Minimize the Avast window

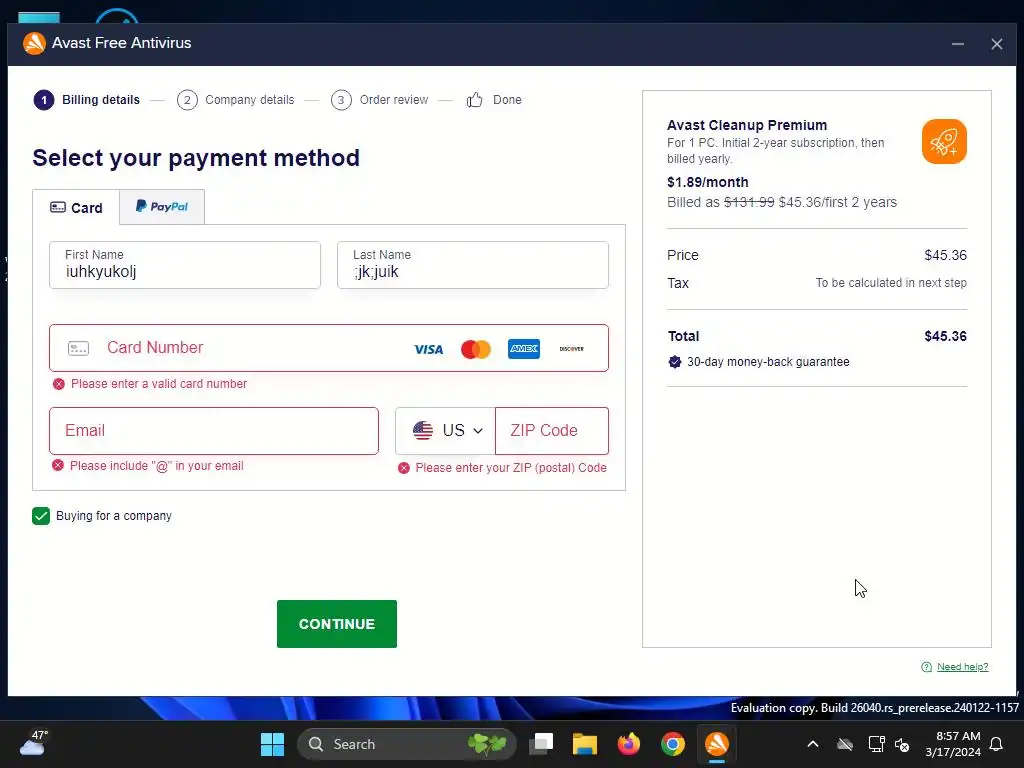(957, 44)
